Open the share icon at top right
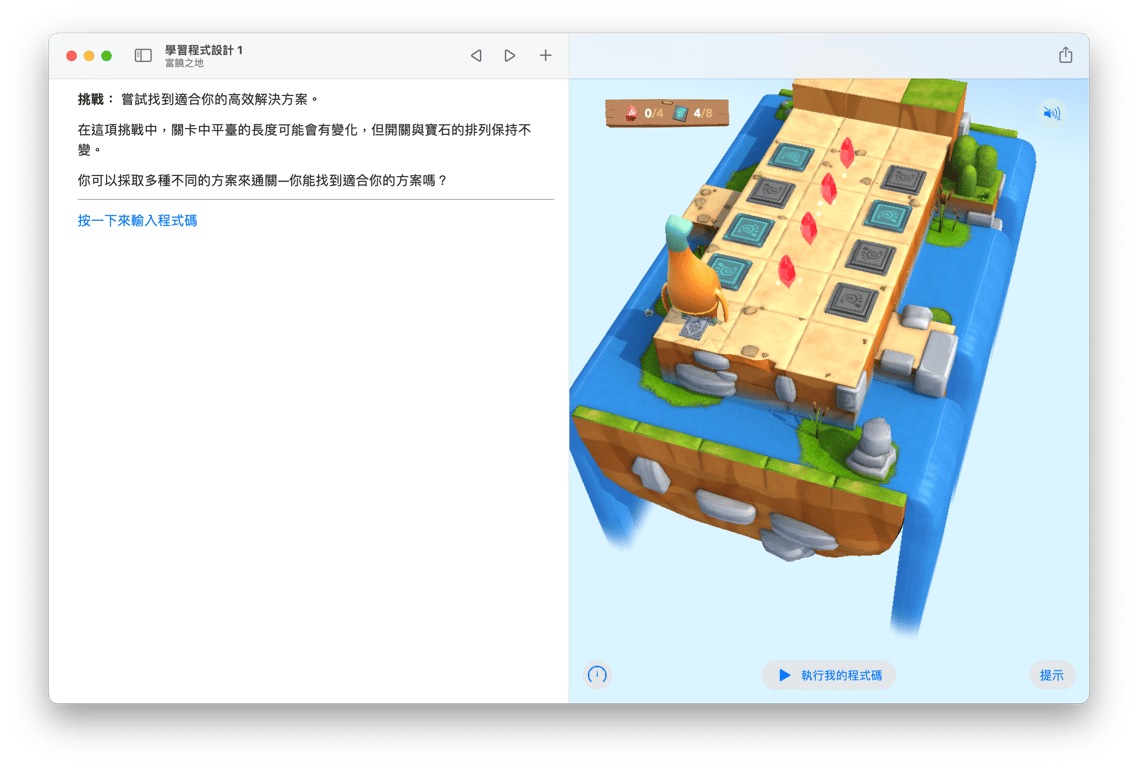The height and width of the screenshot is (768, 1138). coord(1065,54)
